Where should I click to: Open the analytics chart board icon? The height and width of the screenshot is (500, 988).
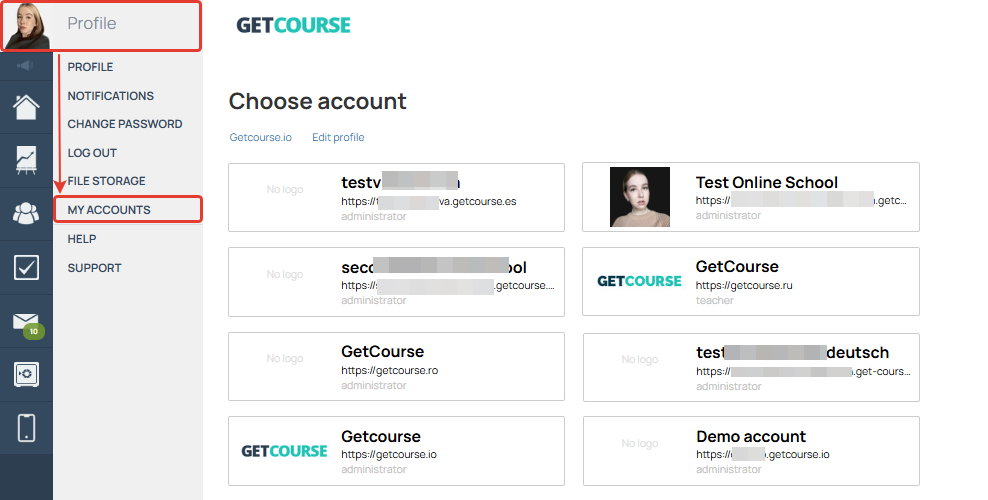(26, 161)
